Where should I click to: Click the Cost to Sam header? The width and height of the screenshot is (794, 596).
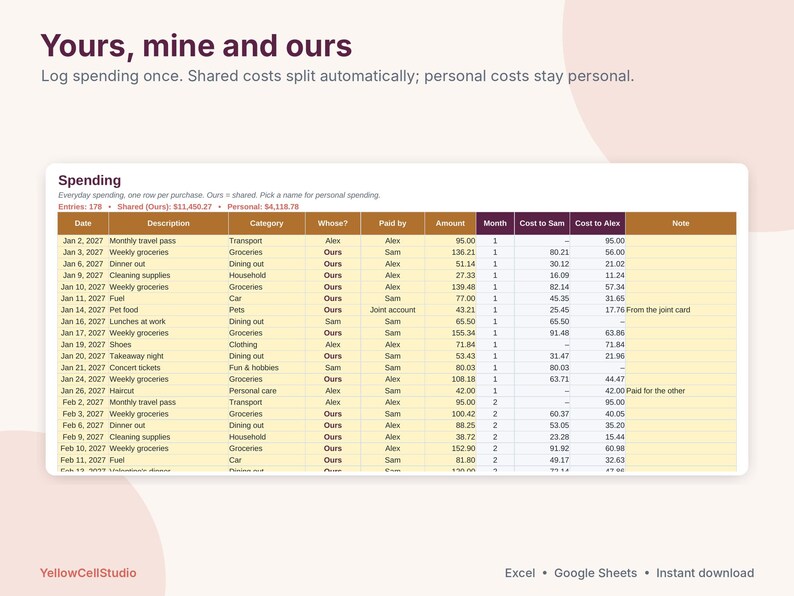542,223
